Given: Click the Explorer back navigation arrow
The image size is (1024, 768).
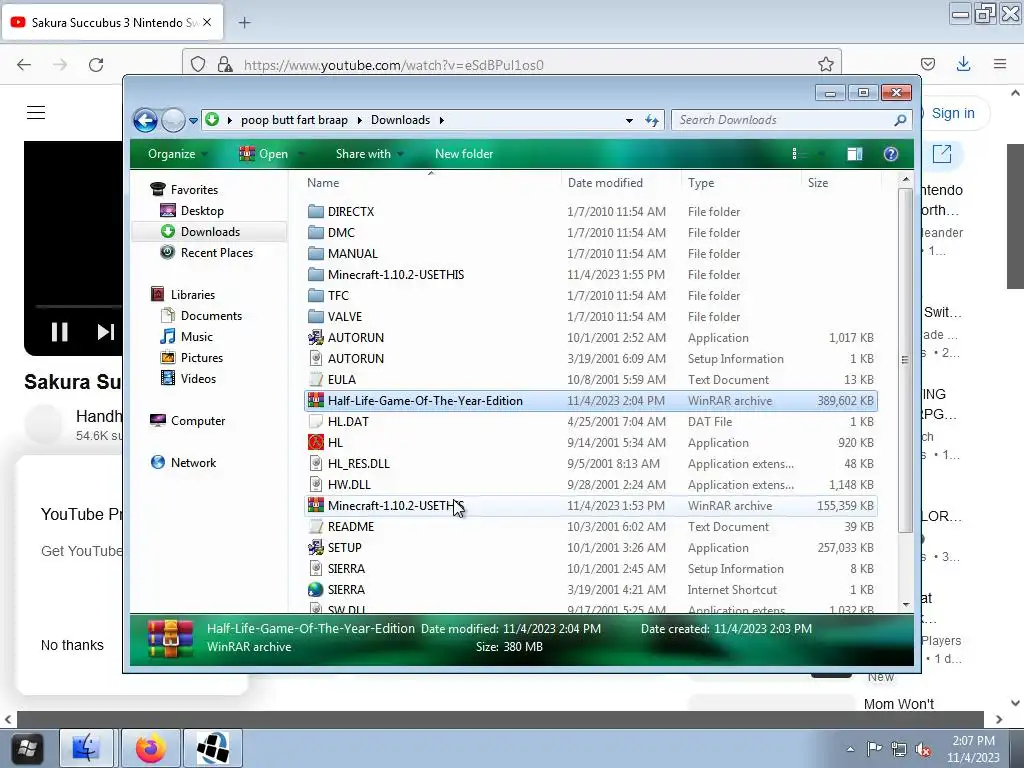Looking at the screenshot, I should point(145,120).
